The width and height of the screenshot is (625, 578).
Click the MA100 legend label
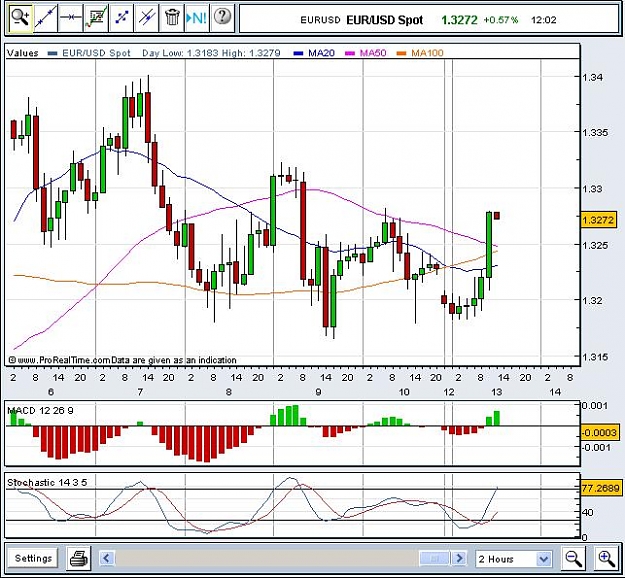(427, 53)
